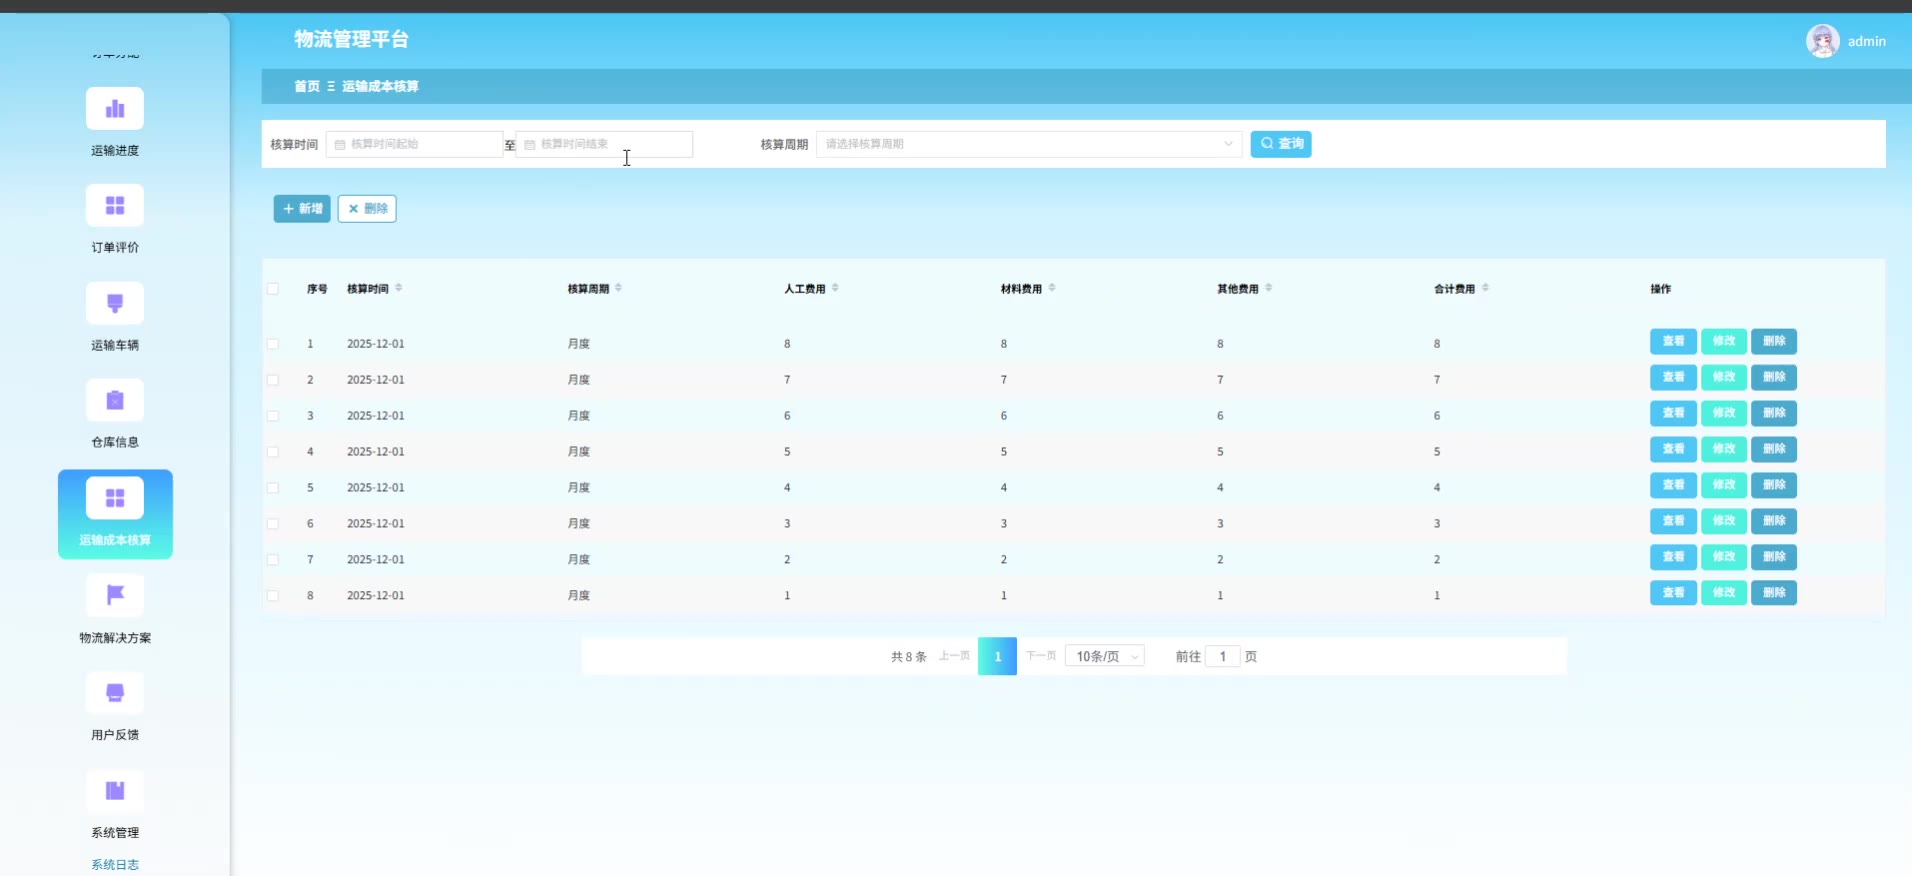The width and height of the screenshot is (1912, 876).
Task: Open the 运输进度 bar chart icon
Action: pos(115,109)
